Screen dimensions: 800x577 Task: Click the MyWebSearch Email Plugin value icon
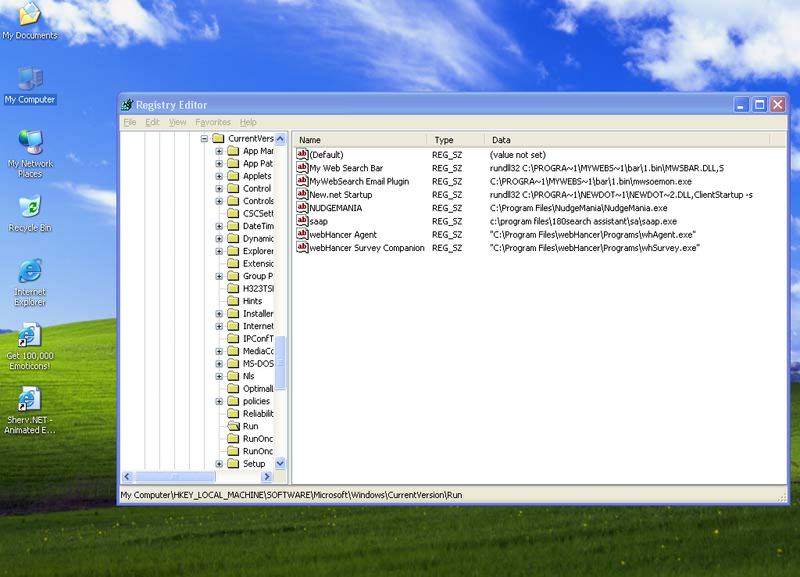point(302,181)
